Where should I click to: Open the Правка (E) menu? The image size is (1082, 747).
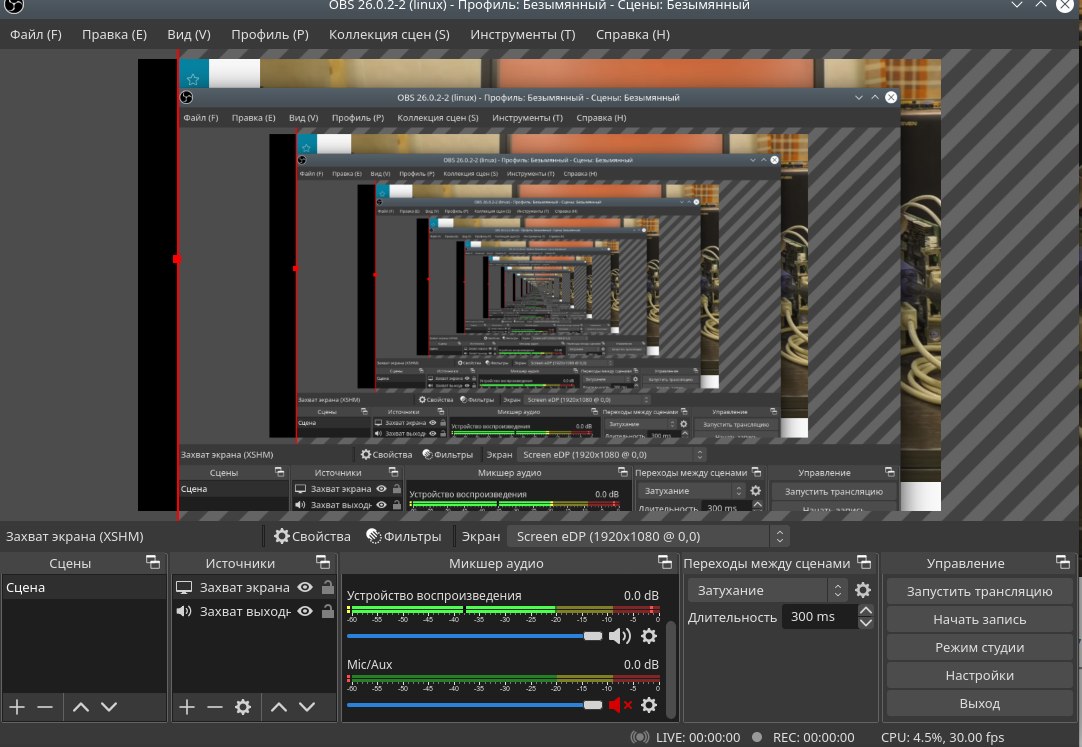click(115, 34)
